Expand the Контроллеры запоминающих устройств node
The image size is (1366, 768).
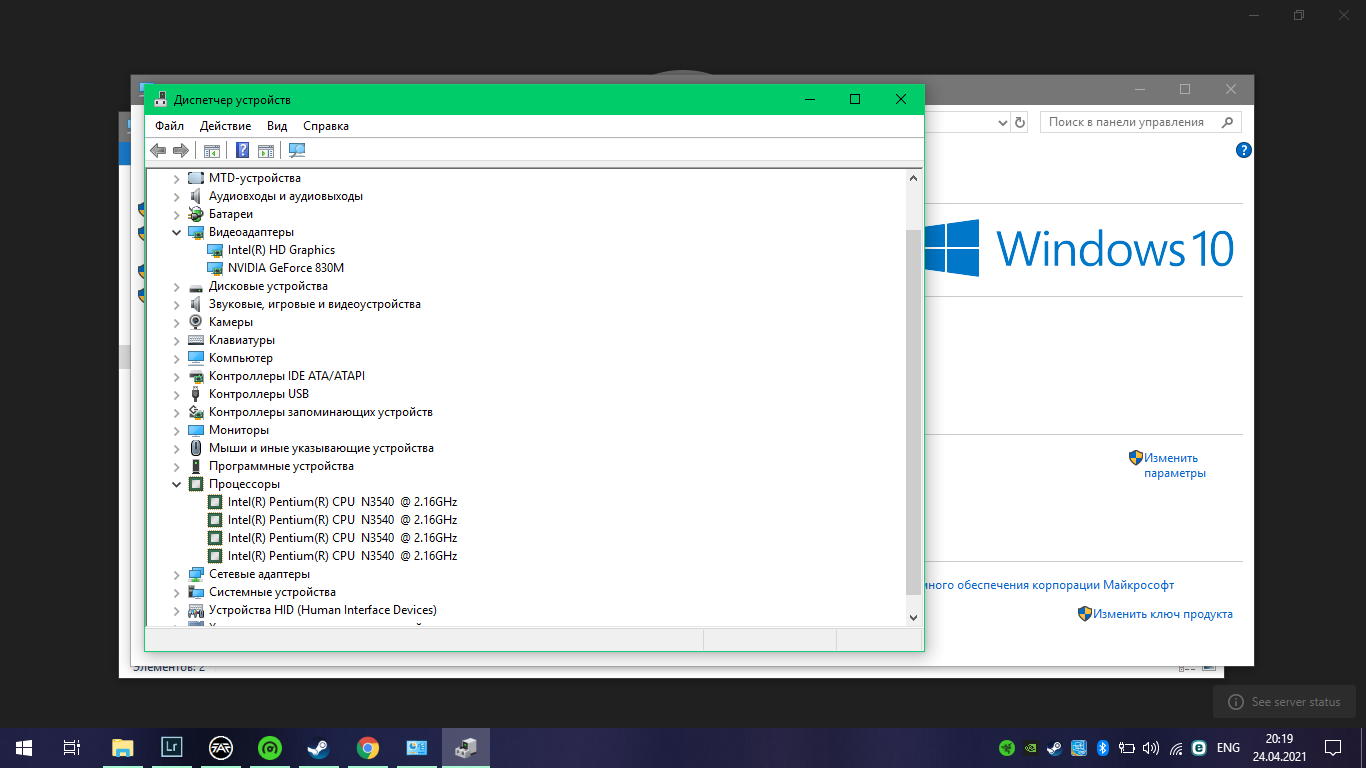pos(177,412)
